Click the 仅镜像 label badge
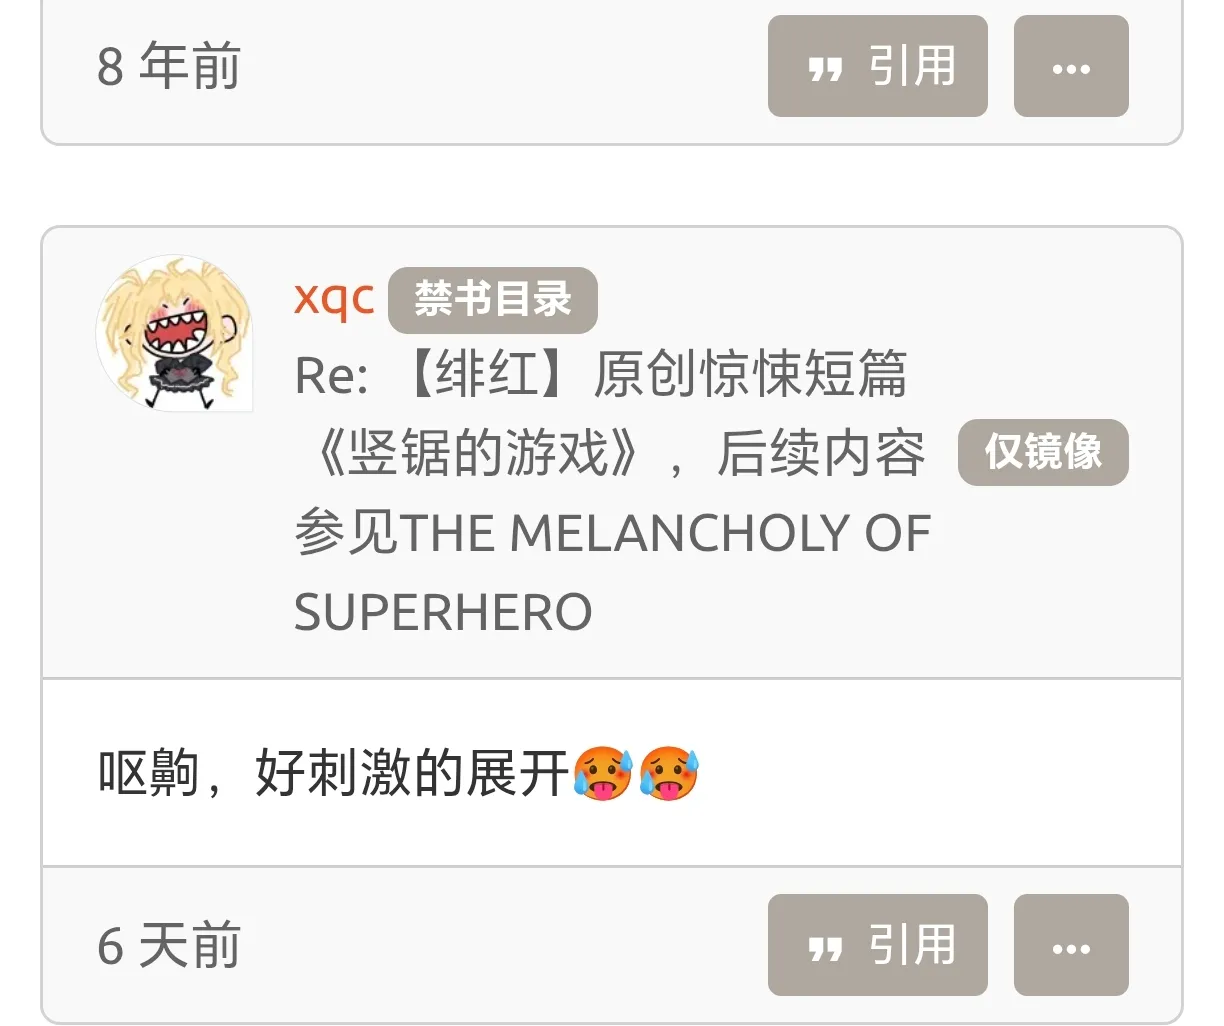This screenshot has height=1026, width=1224. pyautogui.click(x=1043, y=452)
